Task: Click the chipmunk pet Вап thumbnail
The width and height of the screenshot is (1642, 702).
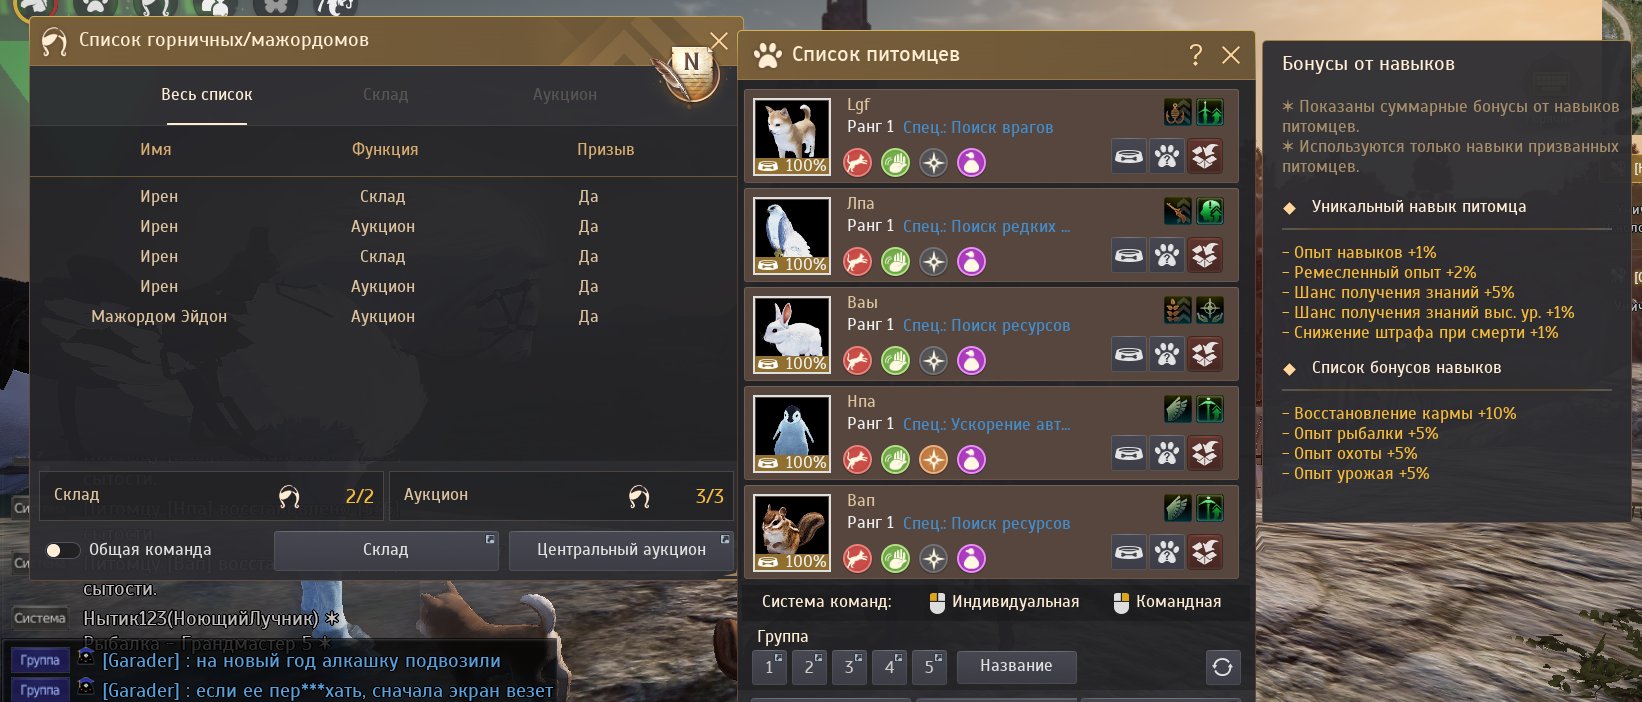Action: point(792,533)
